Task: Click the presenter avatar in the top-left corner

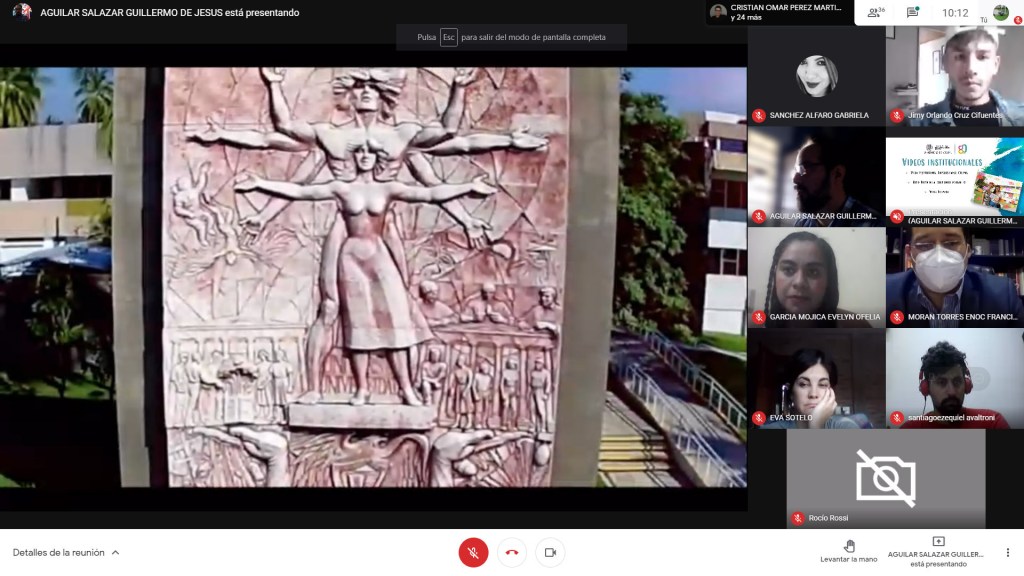Action: [x=21, y=12]
